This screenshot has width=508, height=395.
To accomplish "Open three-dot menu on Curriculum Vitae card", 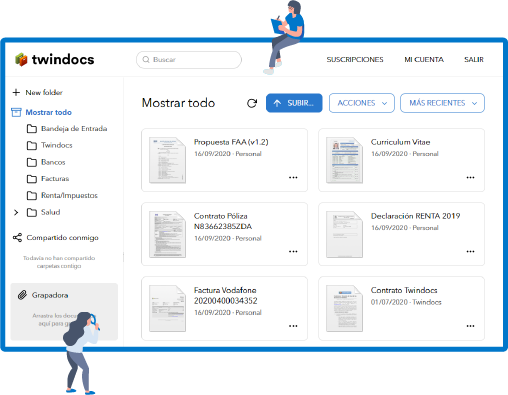I will pos(470,178).
